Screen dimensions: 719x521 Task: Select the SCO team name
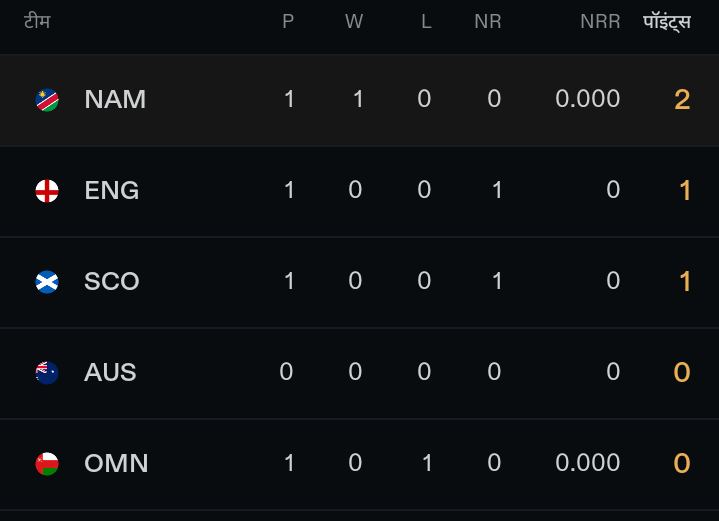click(x=112, y=281)
